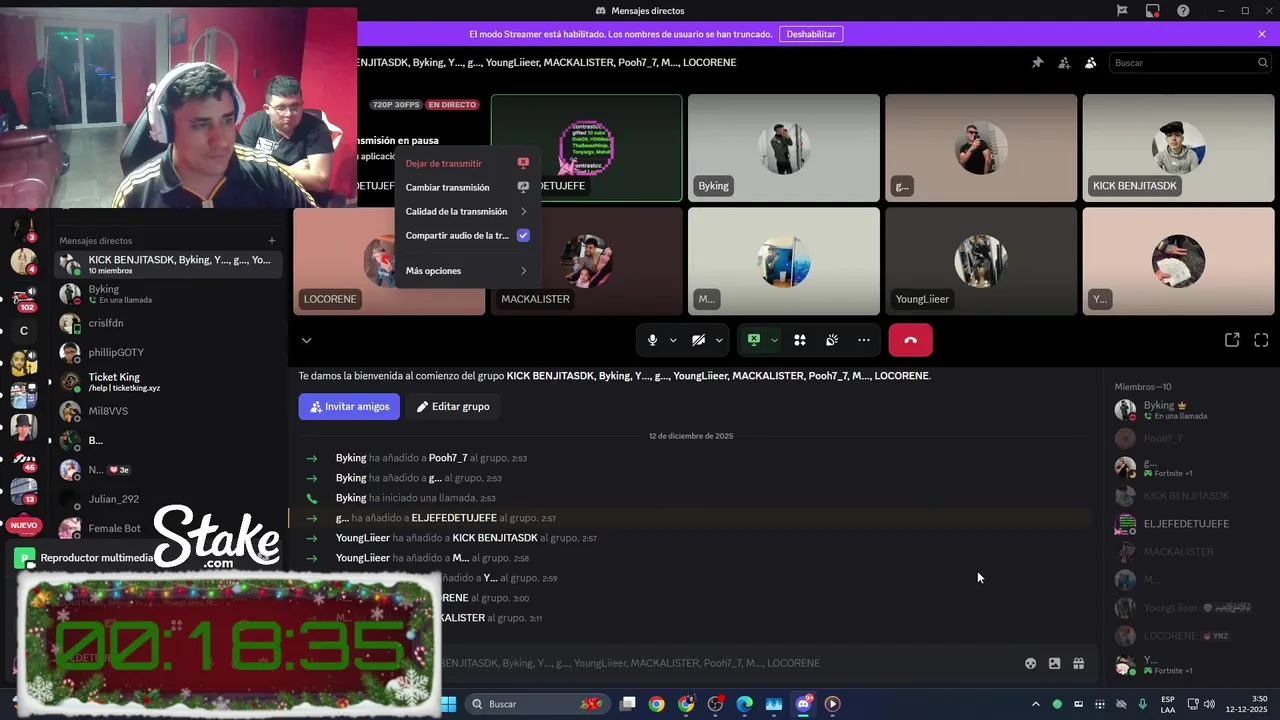This screenshot has height=720, width=1280.
Task: Open the activities launcher icon
Action: click(800, 340)
